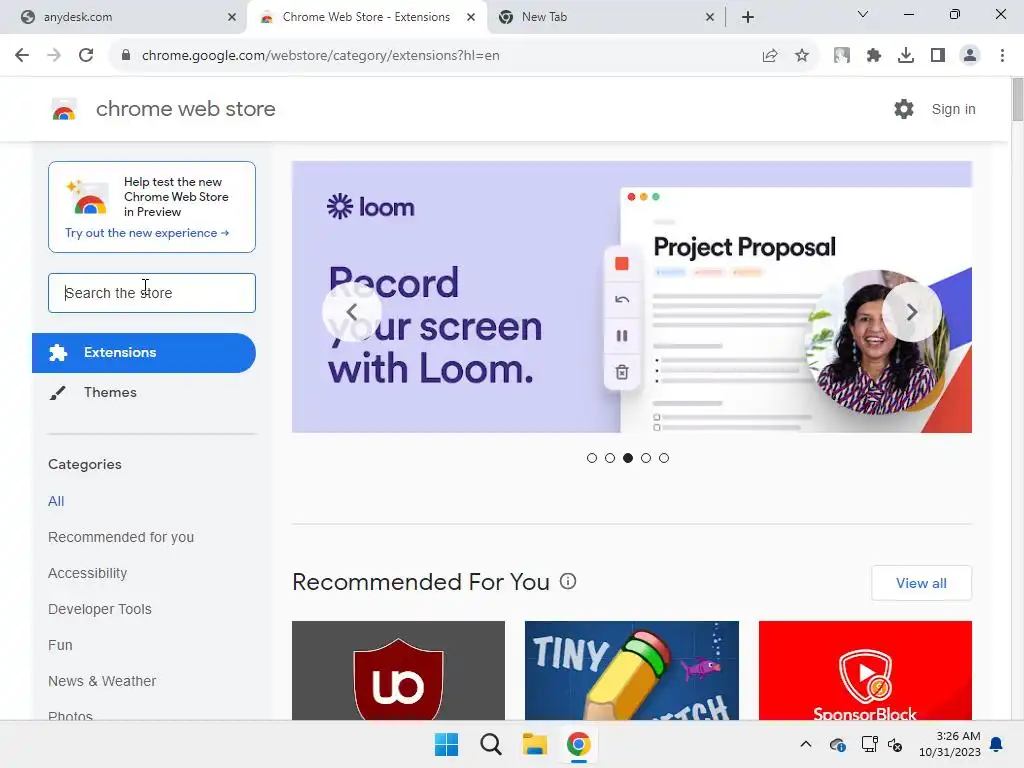The width and height of the screenshot is (1024, 768).
Task: Open the notification bell in system tray
Action: tap(997, 744)
